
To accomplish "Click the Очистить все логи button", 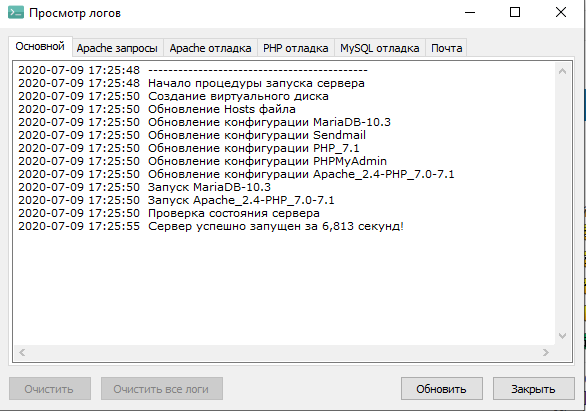I will pos(161,389).
